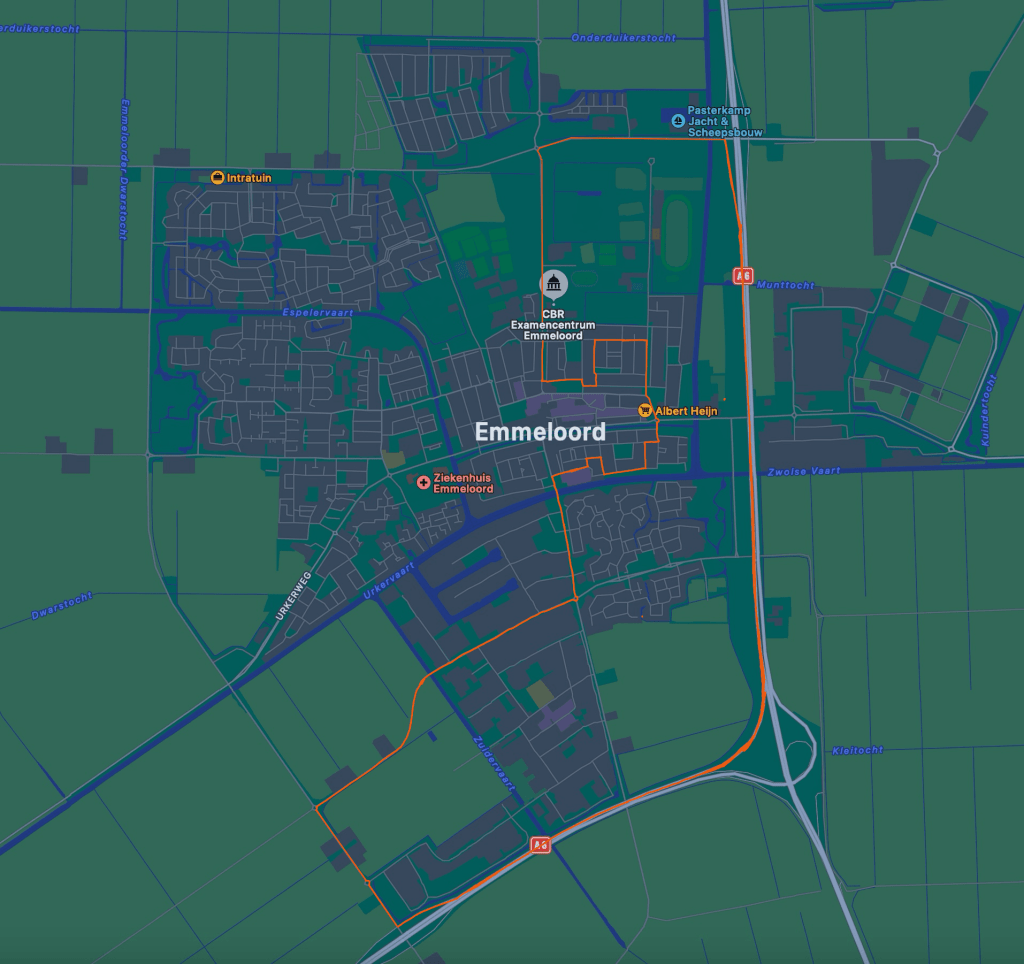Open the CBR Examencentrum building pin

pos(553,284)
